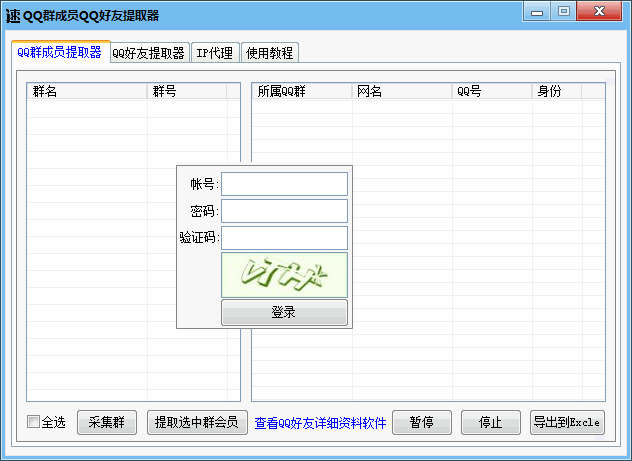
Task: Sort by the 群名 column header
Action: tap(87, 91)
